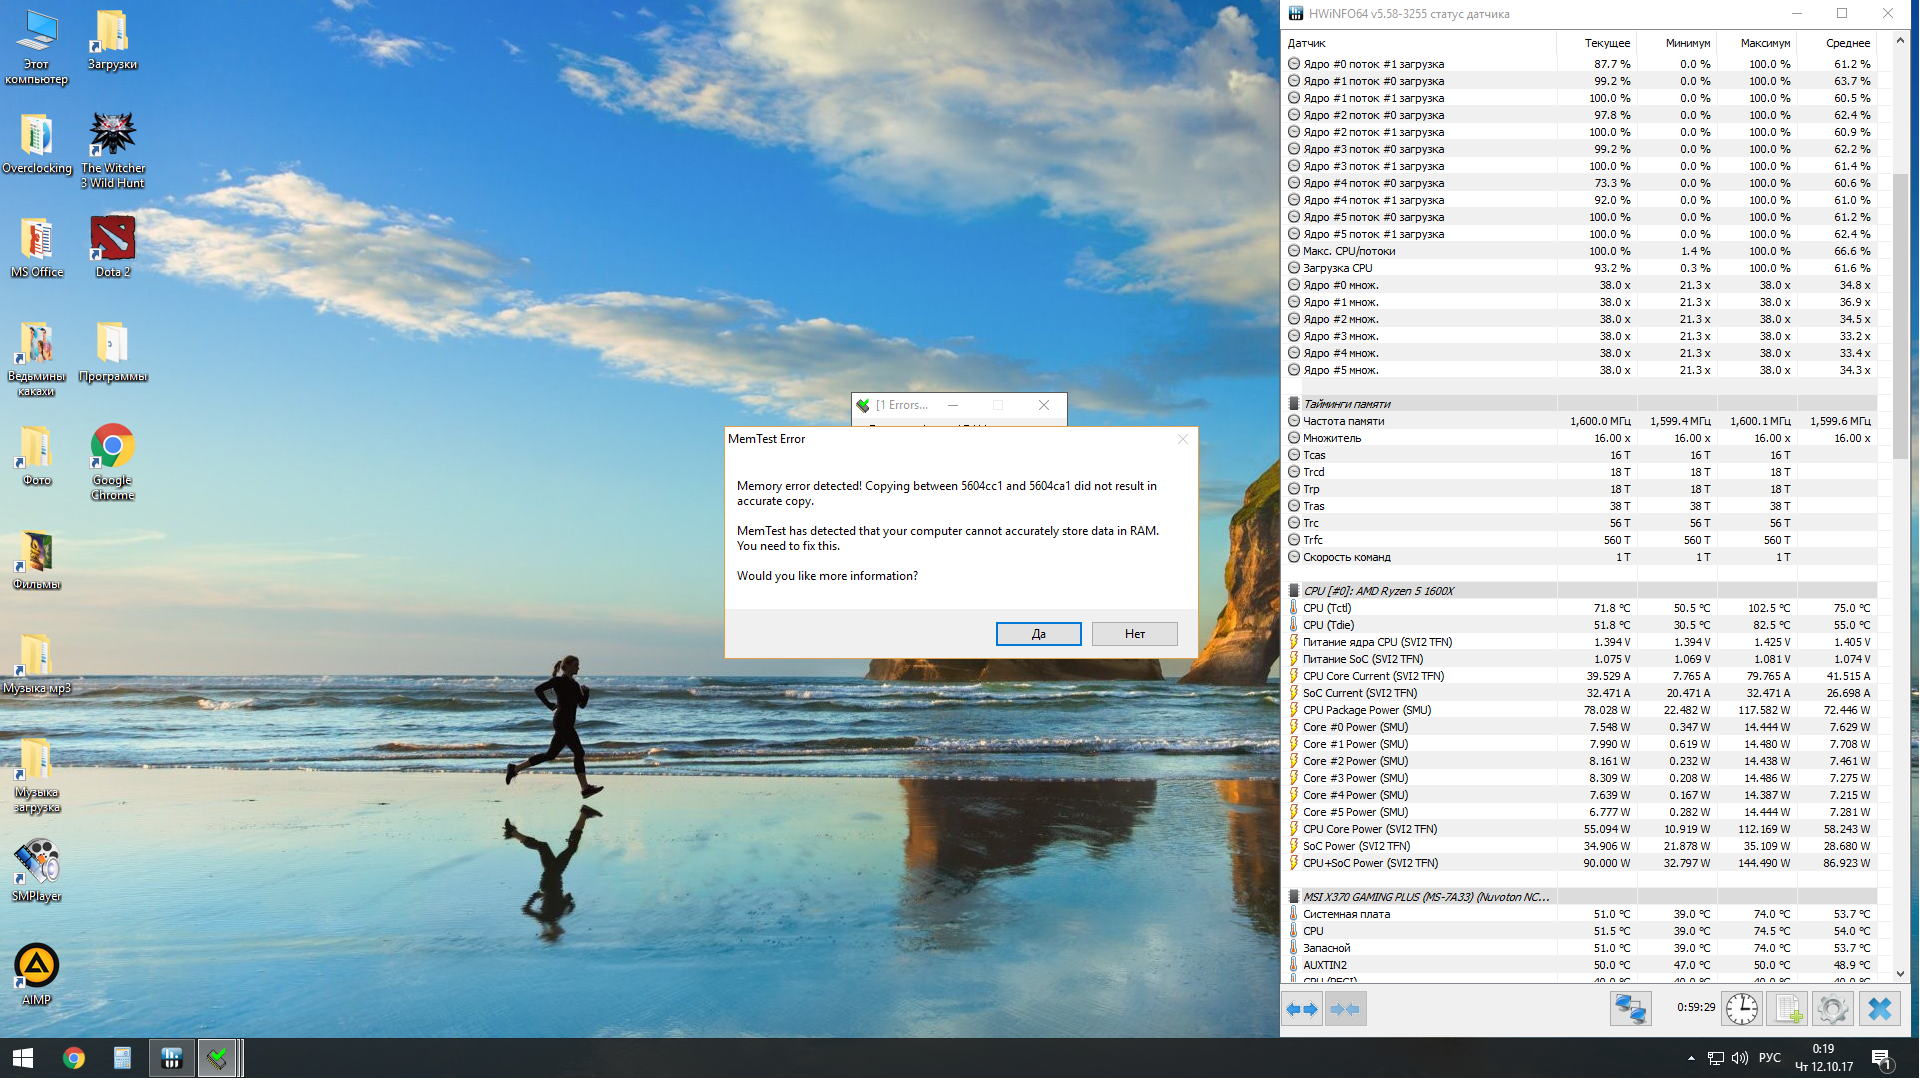This screenshot has height=1080, width=1920.
Task: Click the expand columns arrows icon in HWiNFO
Action: 1302,1009
